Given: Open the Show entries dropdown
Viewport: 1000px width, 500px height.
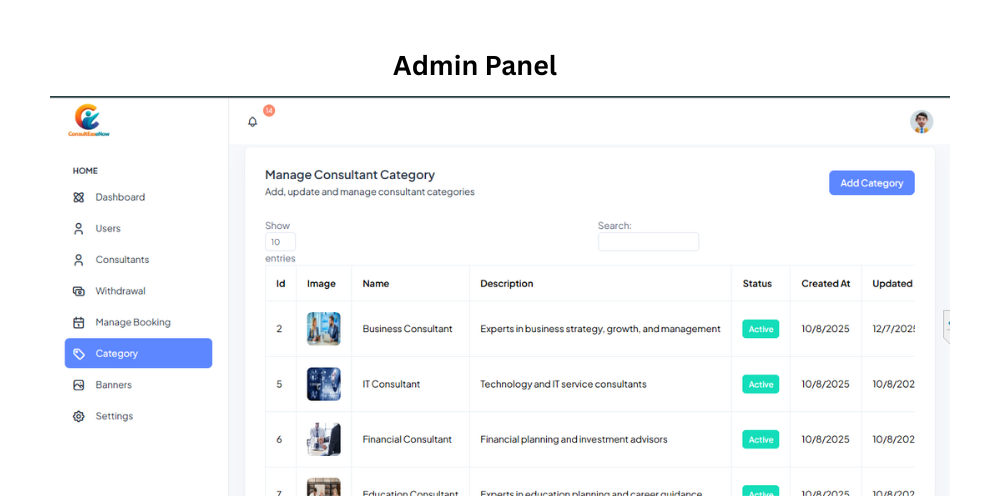Looking at the screenshot, I should tap(281, 242).
